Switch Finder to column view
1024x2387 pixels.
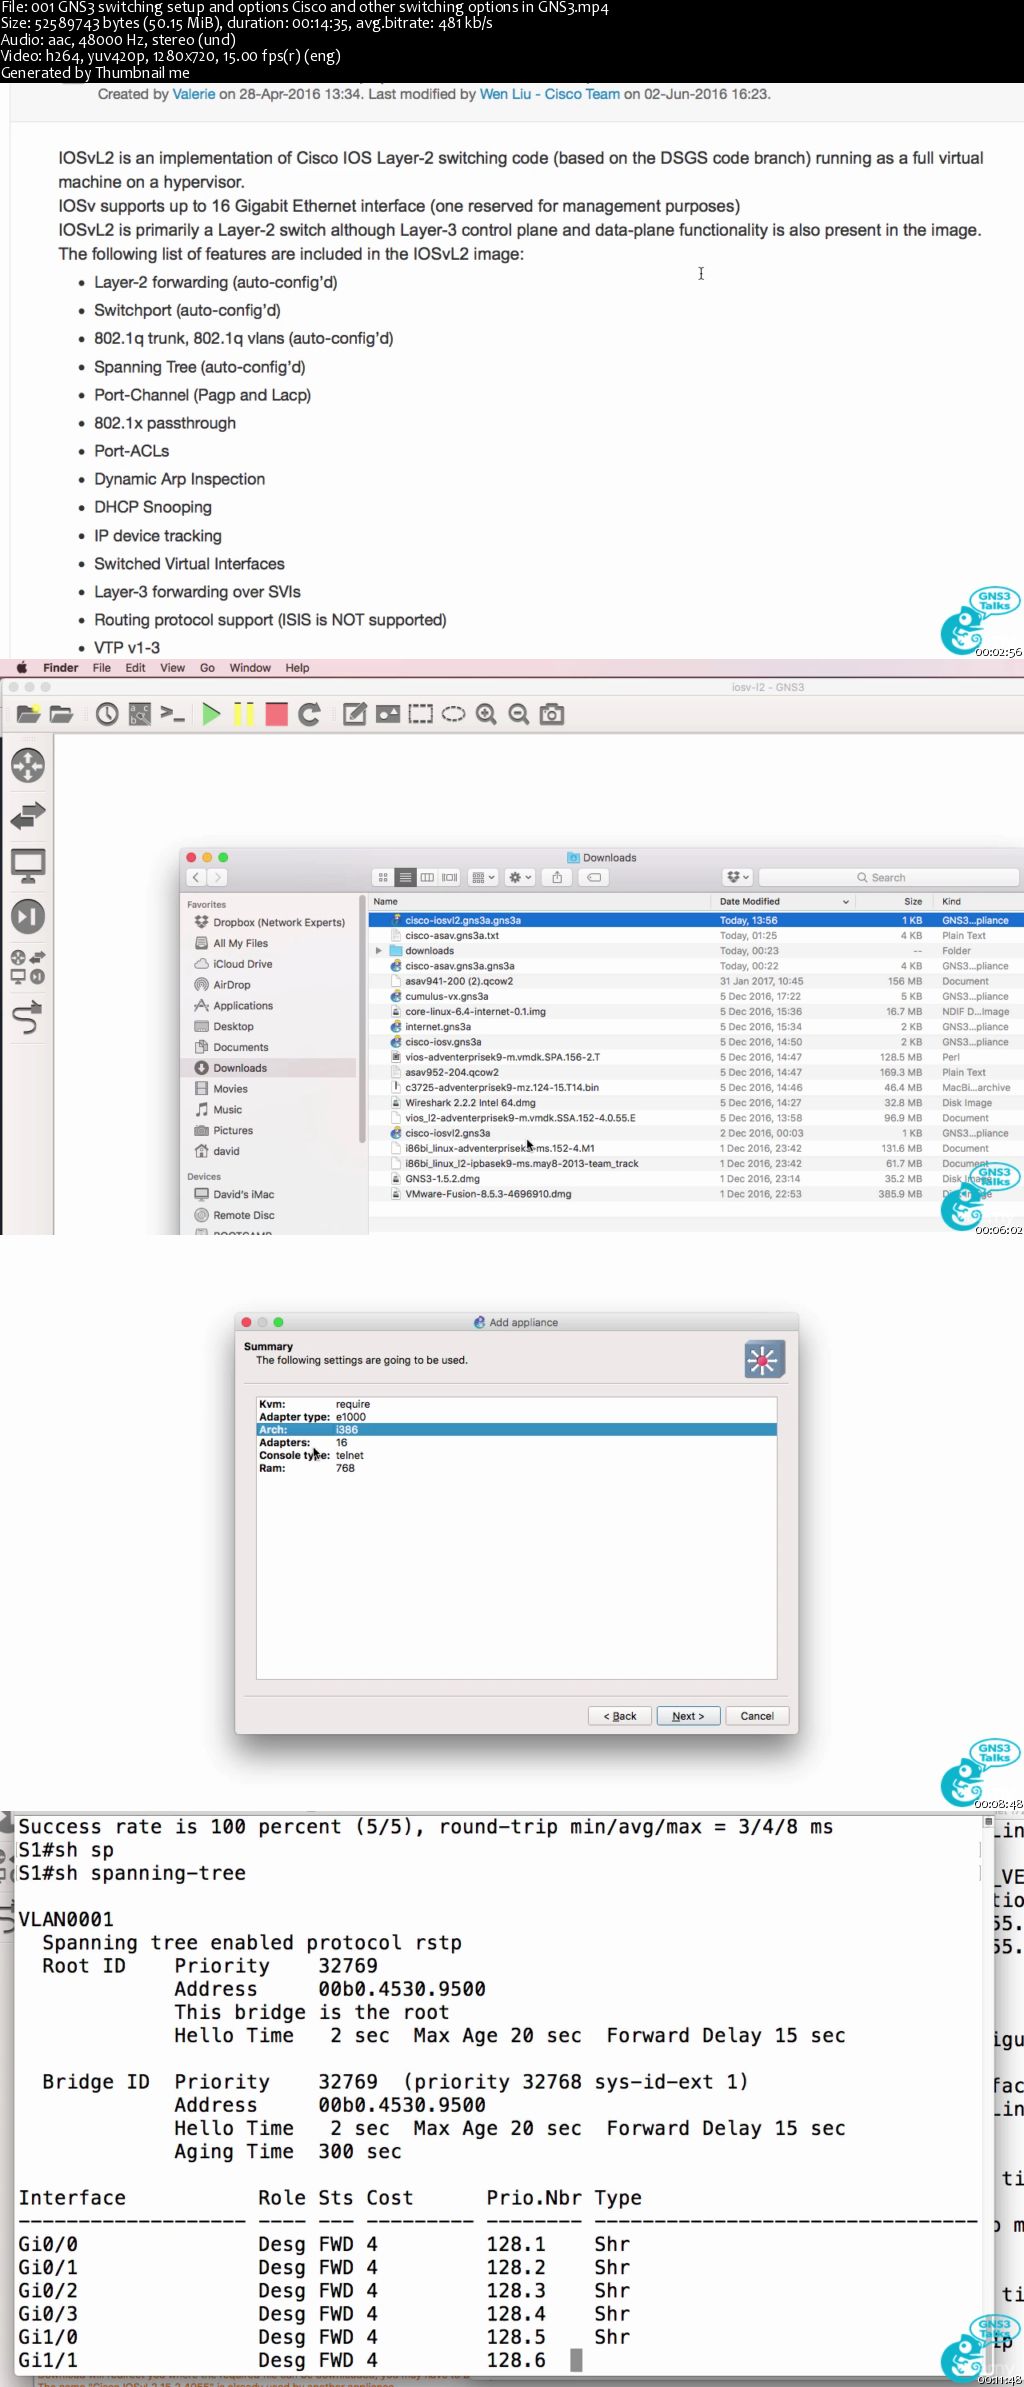tap(427, 877)
